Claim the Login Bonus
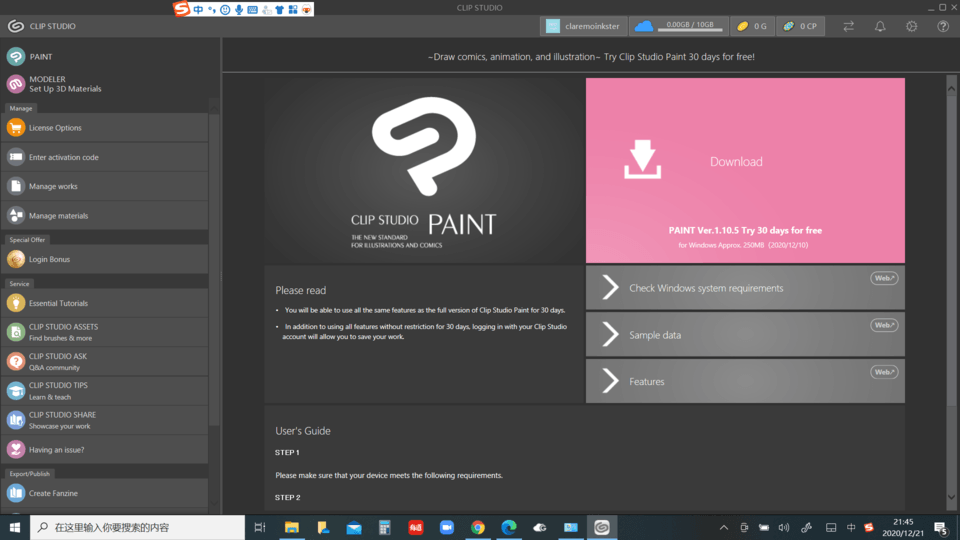The image size is (960, 540). (105, 259)
